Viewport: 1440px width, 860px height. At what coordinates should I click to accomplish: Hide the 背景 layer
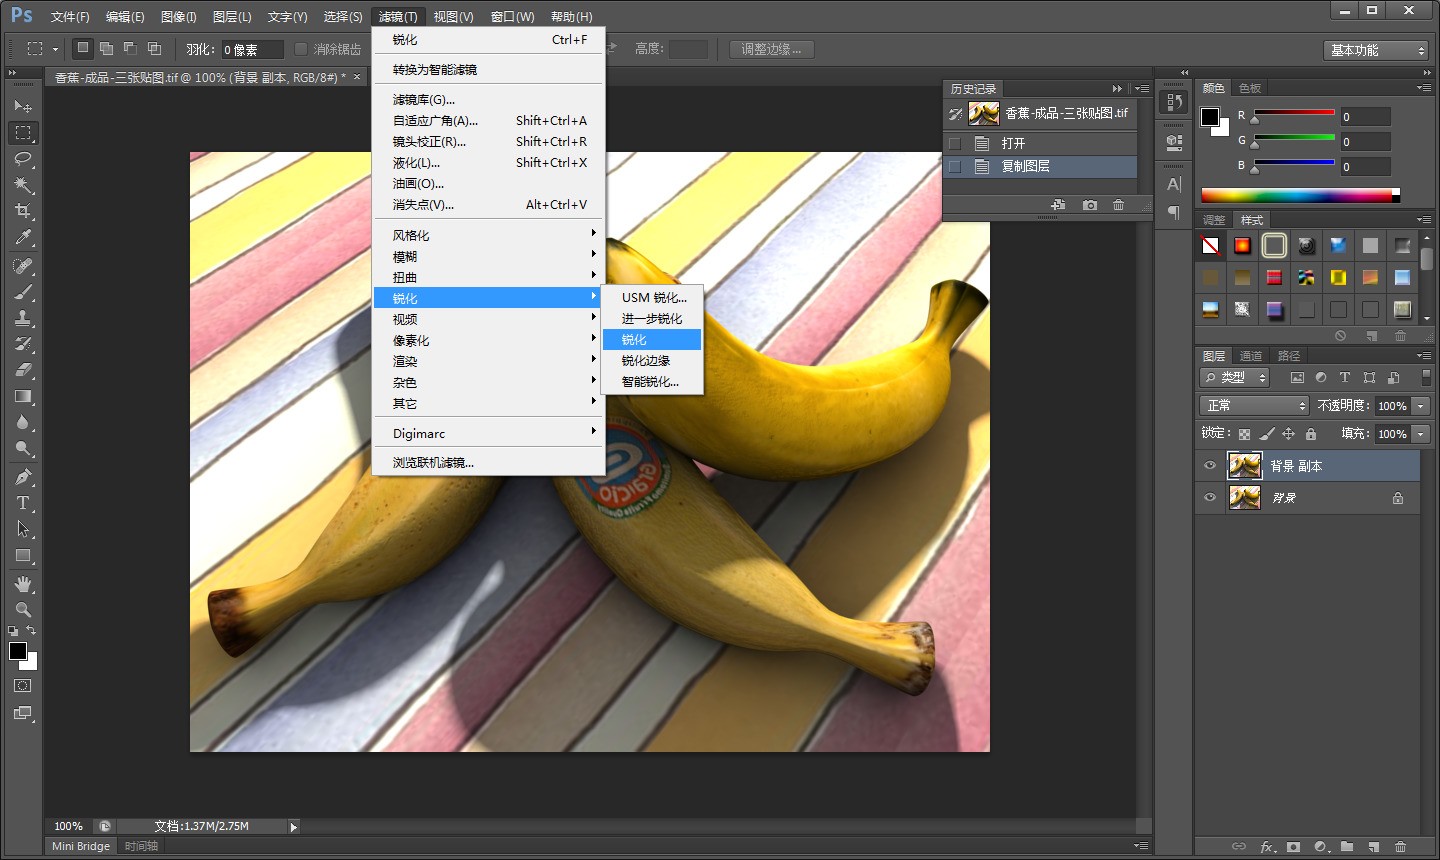point(1210,498)
